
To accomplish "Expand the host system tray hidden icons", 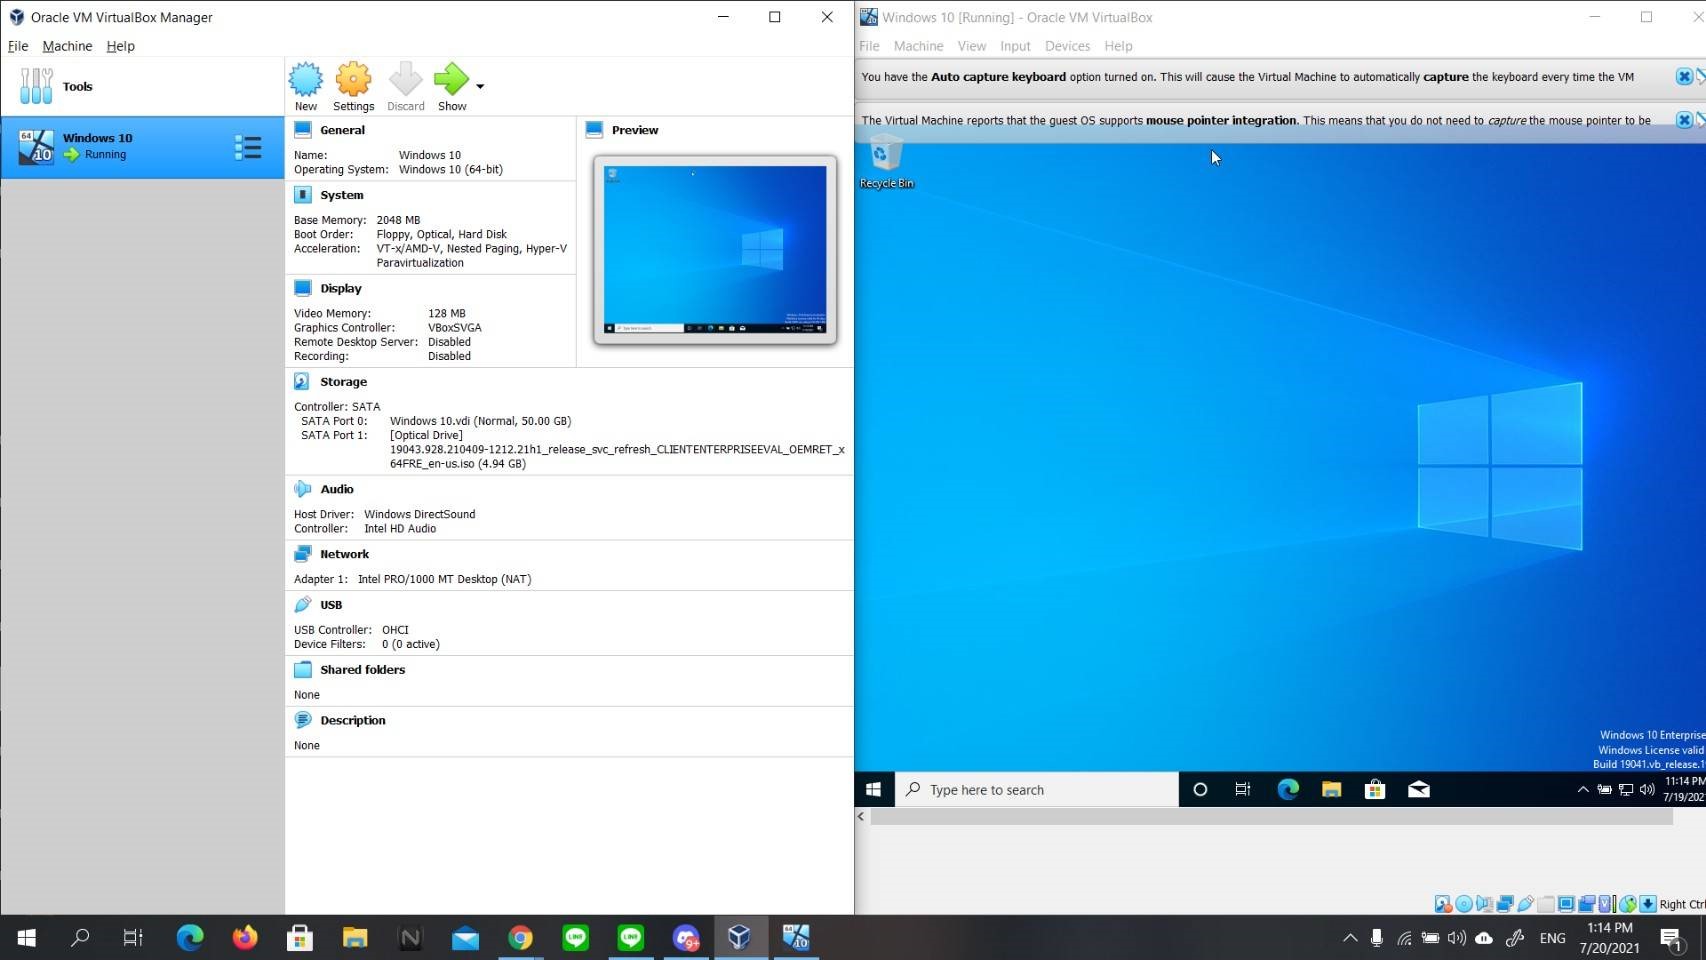I will 1350,937.
